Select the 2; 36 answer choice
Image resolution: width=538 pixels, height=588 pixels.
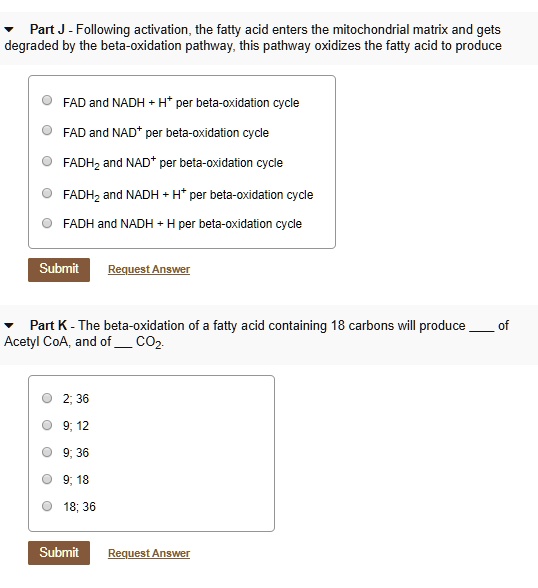point(47,398)
